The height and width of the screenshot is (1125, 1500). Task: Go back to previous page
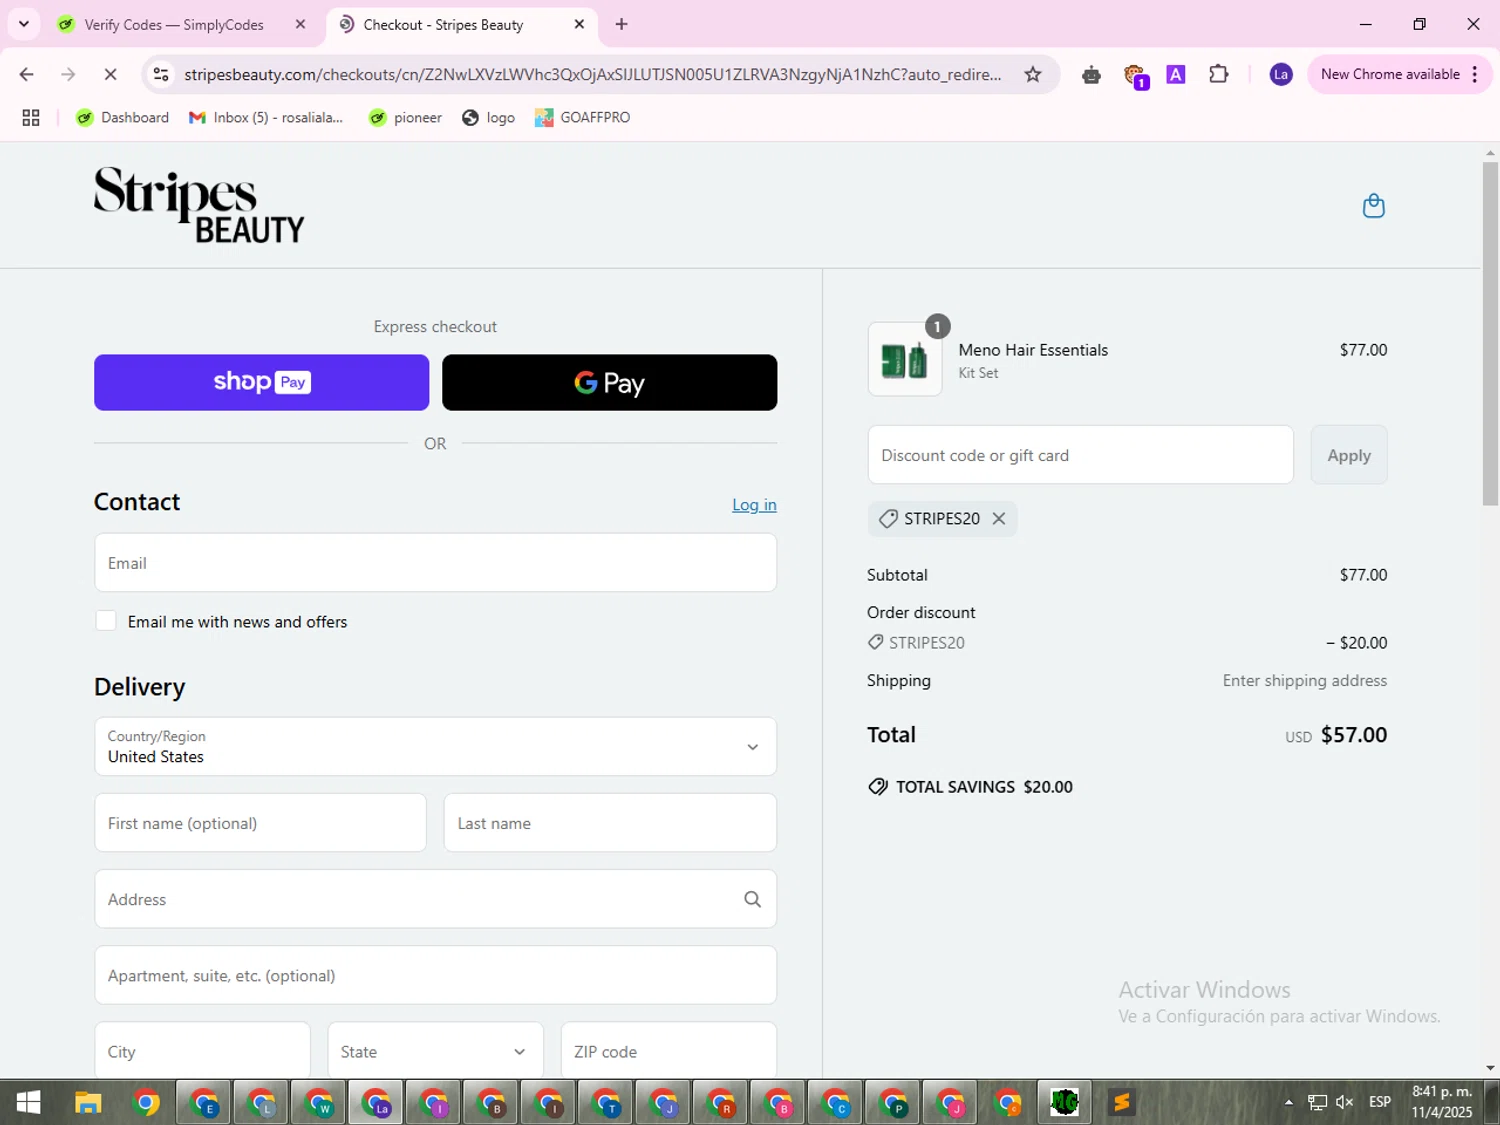coord(27,74)
